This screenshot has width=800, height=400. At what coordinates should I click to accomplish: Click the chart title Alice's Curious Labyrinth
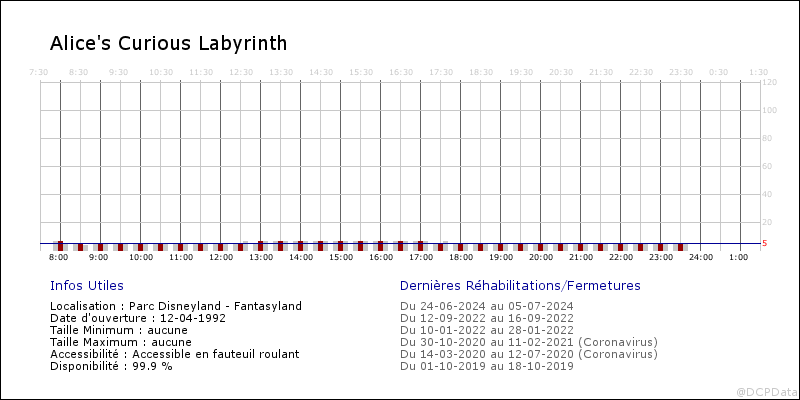[168, 44]
